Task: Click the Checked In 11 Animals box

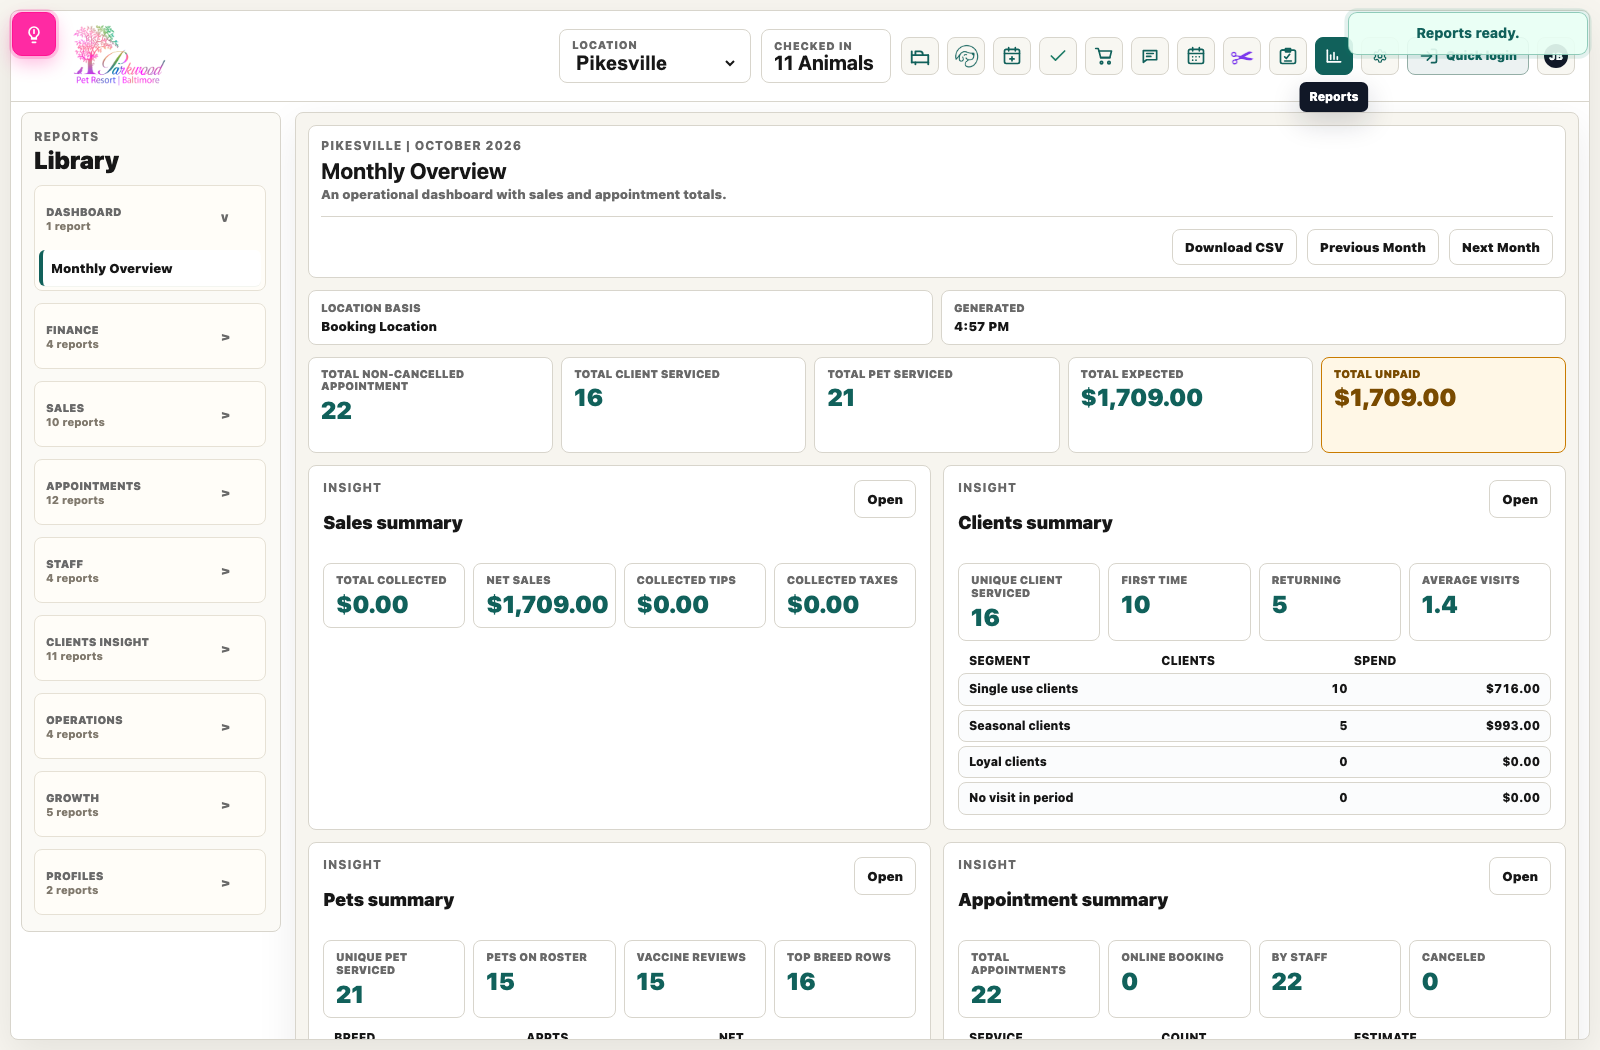Action: click(x=826, y=56)
